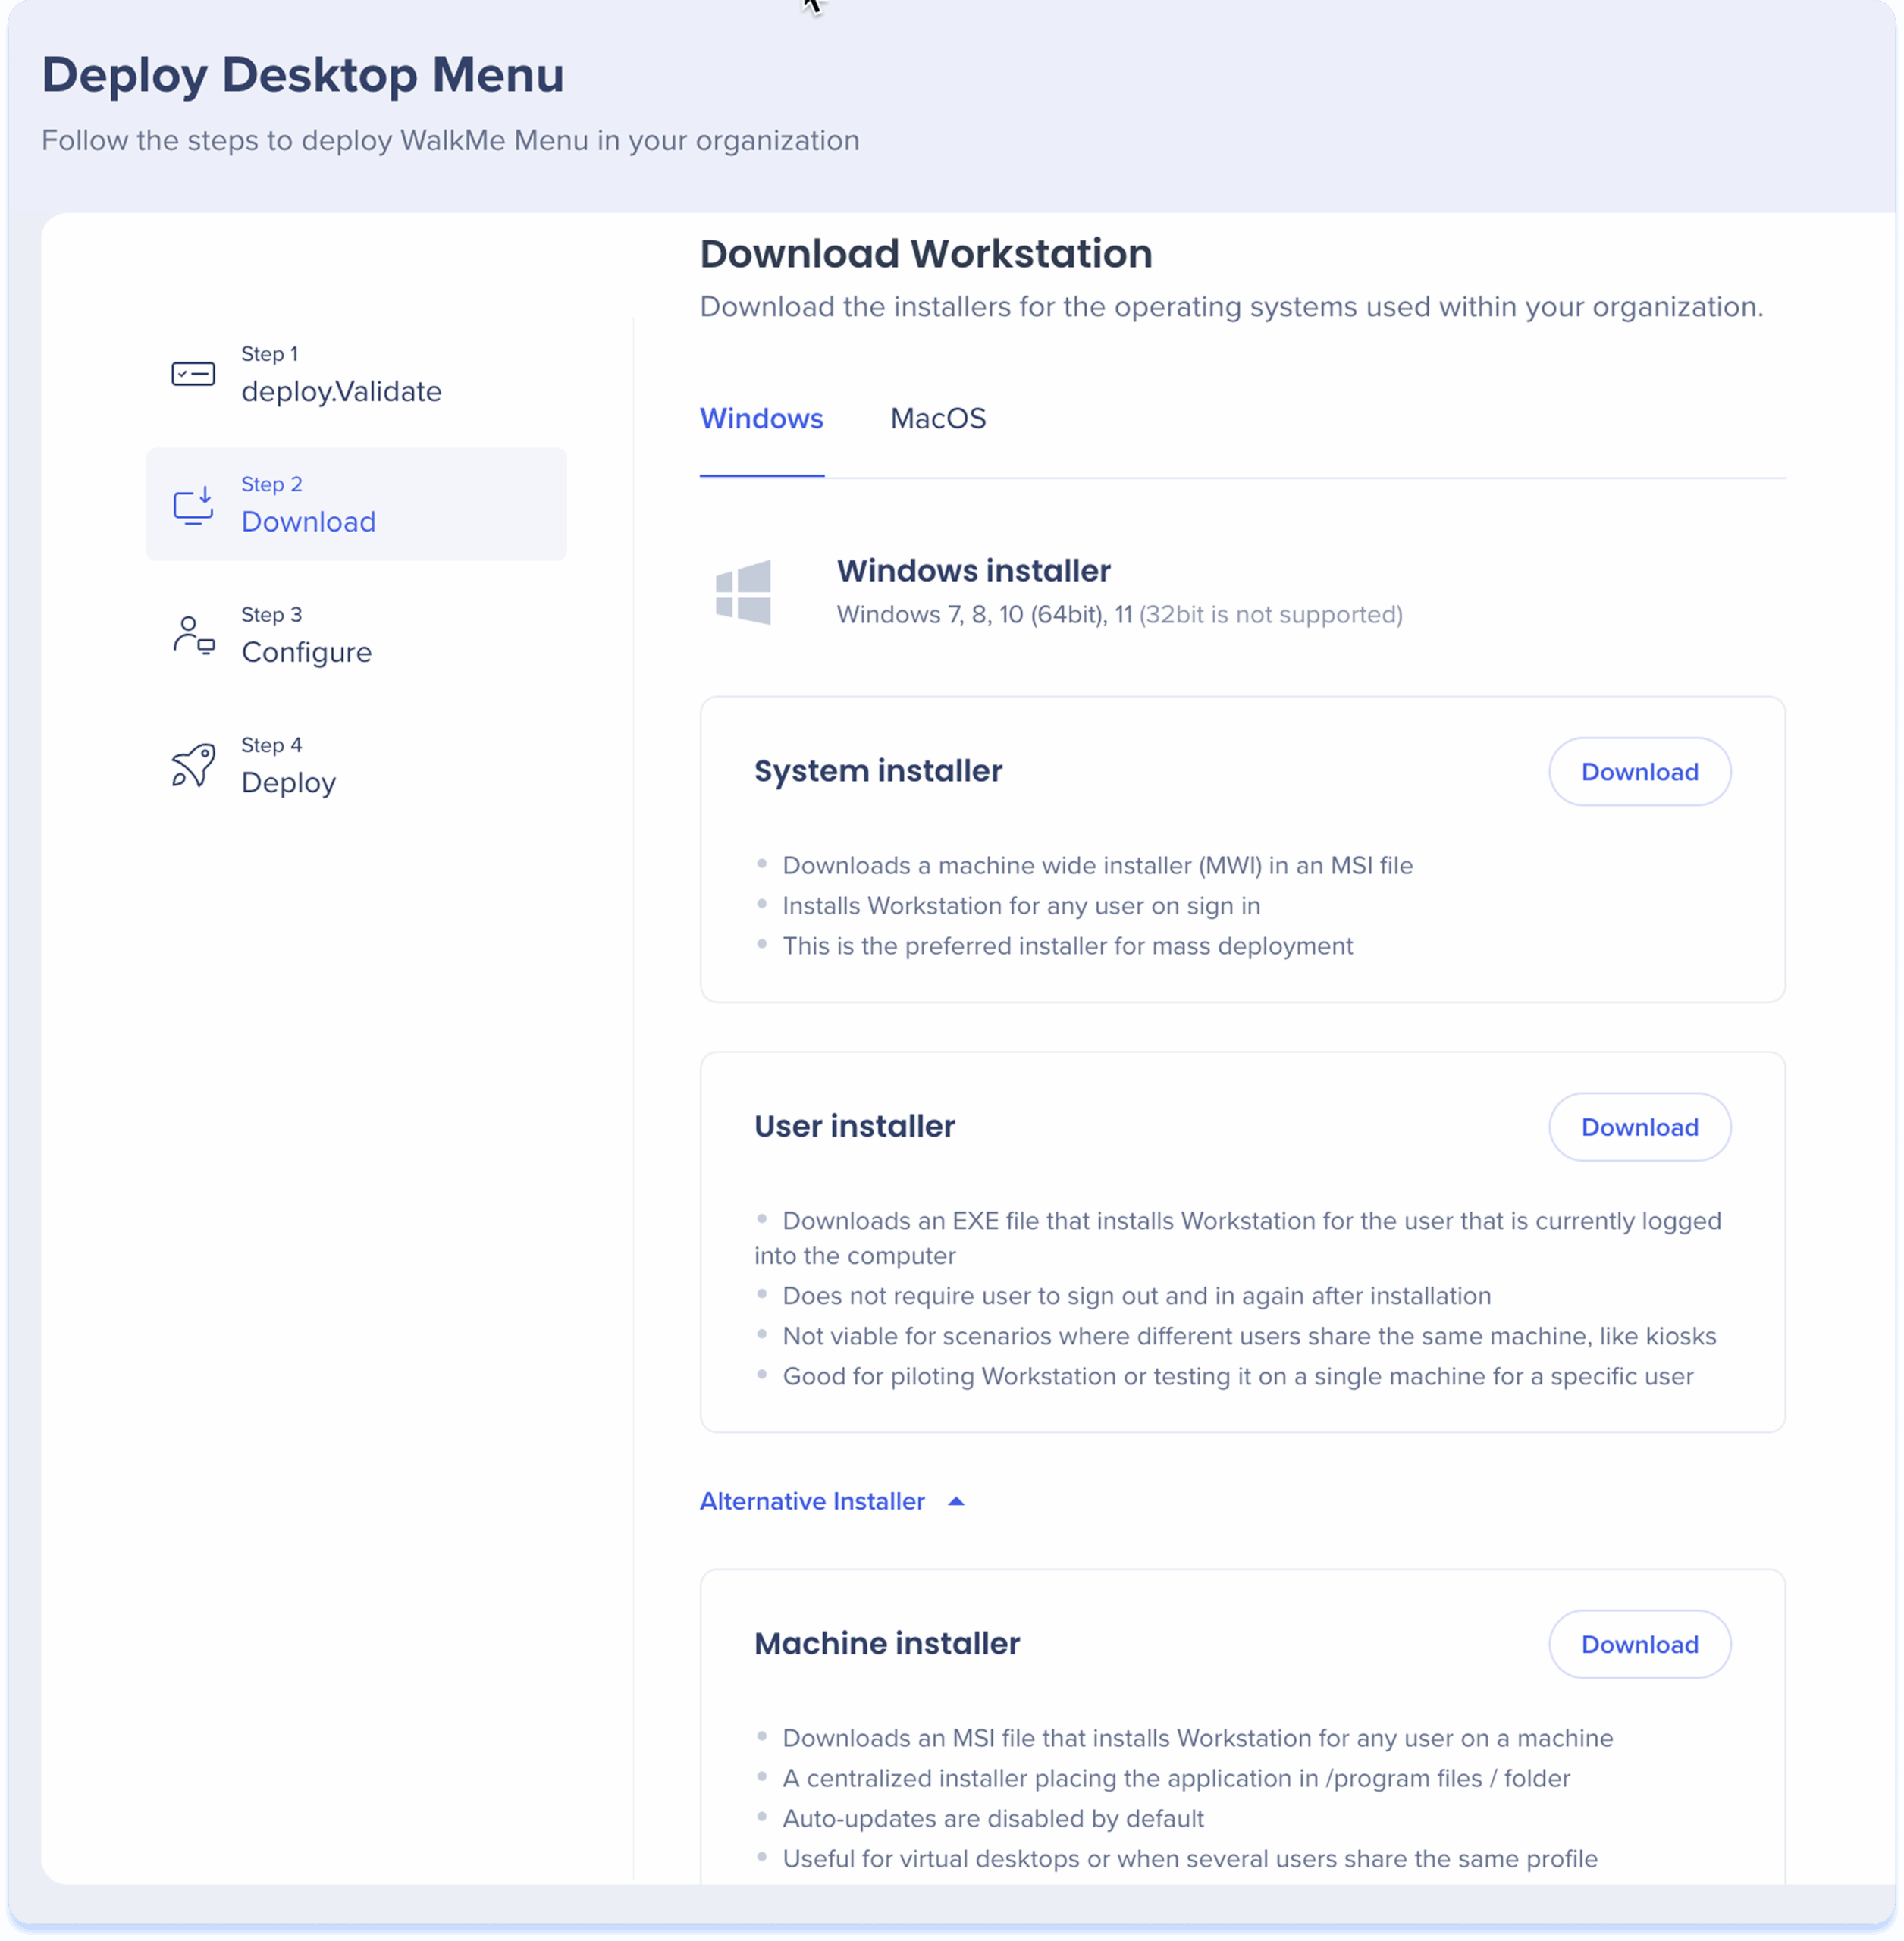
Task: Click 'Follow the steps to deploy' subtitle
Action: pyautogui.click(x=450, y=140)
